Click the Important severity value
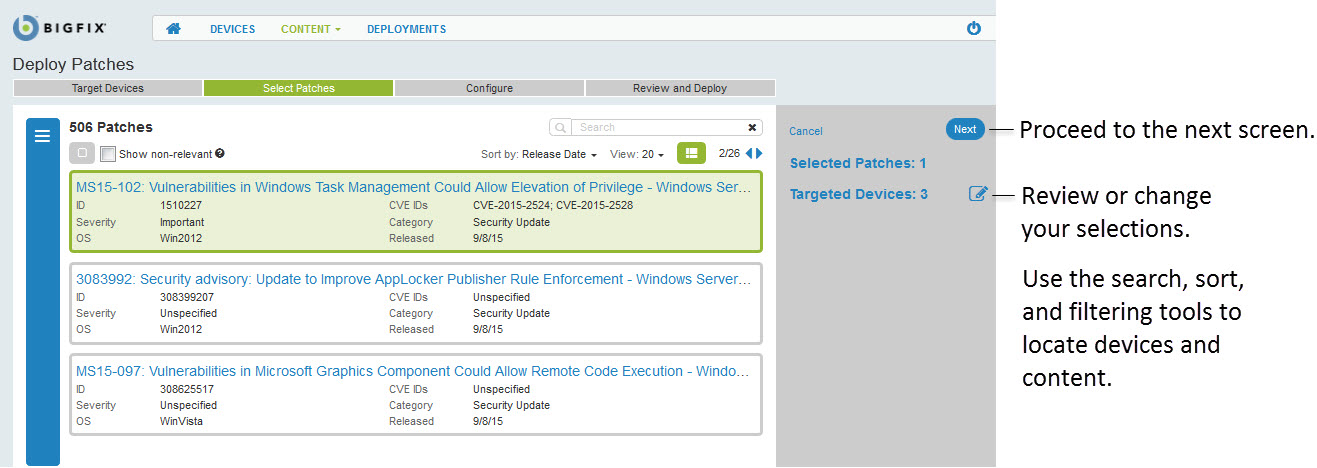Screen dimensions: 1317x468 point(182,222)
